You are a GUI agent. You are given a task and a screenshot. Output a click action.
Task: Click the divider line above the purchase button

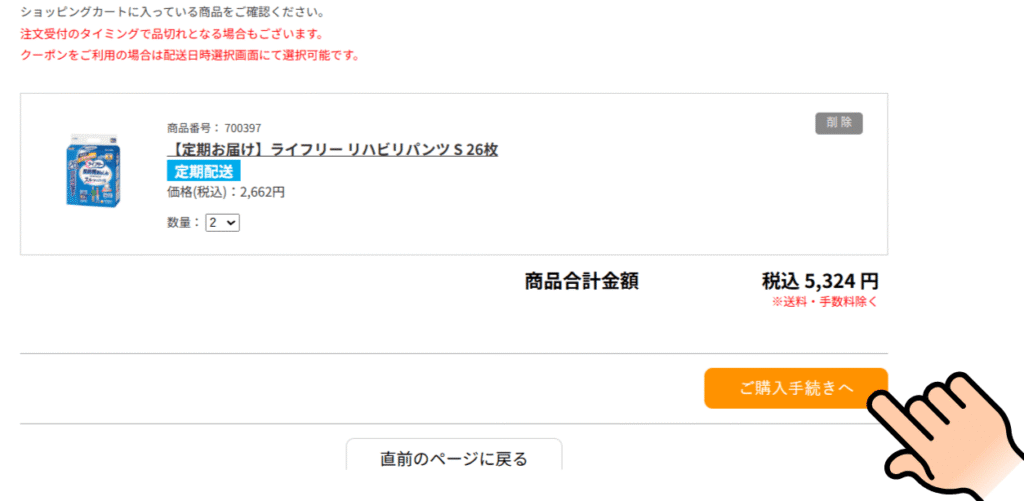point(454,354)
